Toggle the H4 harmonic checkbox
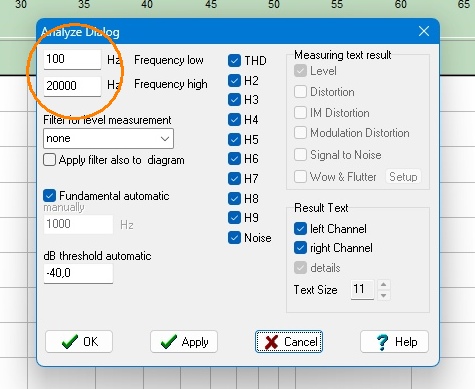The image size is (475, 389). tap(234, 119)
